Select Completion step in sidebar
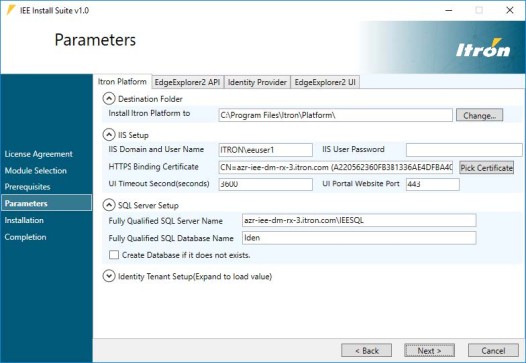 [x=25, y=237]
